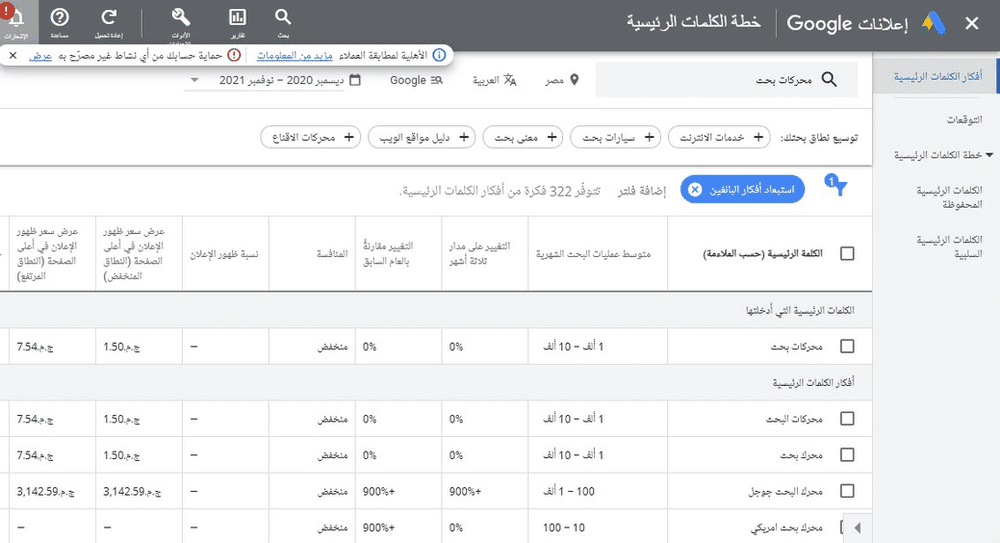This screenshot has width=1000, height=543.
Task: Click the Google Ads logo
Action: click(933, 24)
